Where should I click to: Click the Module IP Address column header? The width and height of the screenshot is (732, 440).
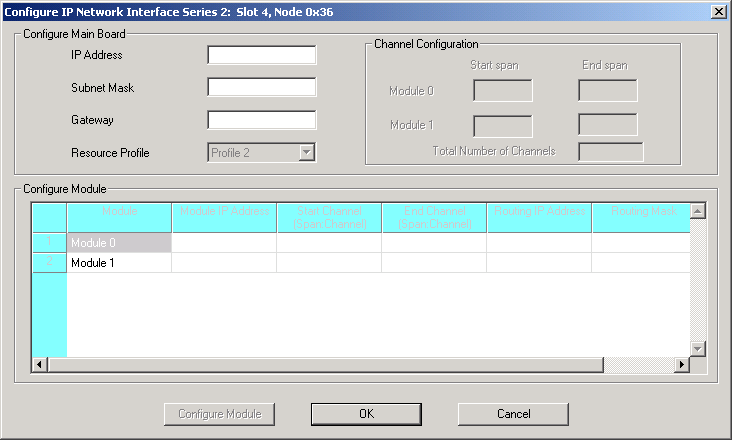(224, 218)
